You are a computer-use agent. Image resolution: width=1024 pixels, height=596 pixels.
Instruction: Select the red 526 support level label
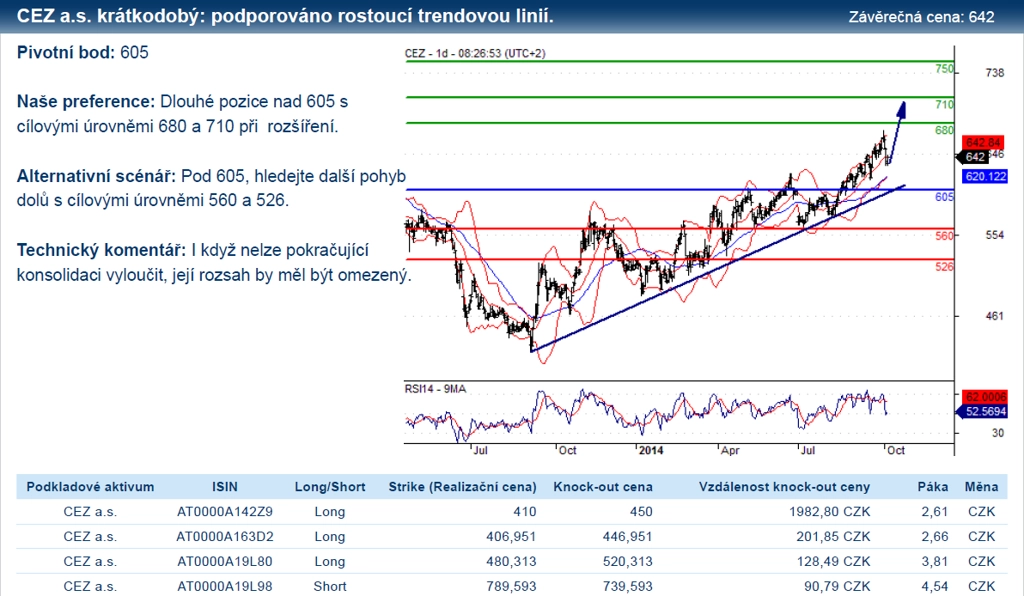(x=944, y=266)
